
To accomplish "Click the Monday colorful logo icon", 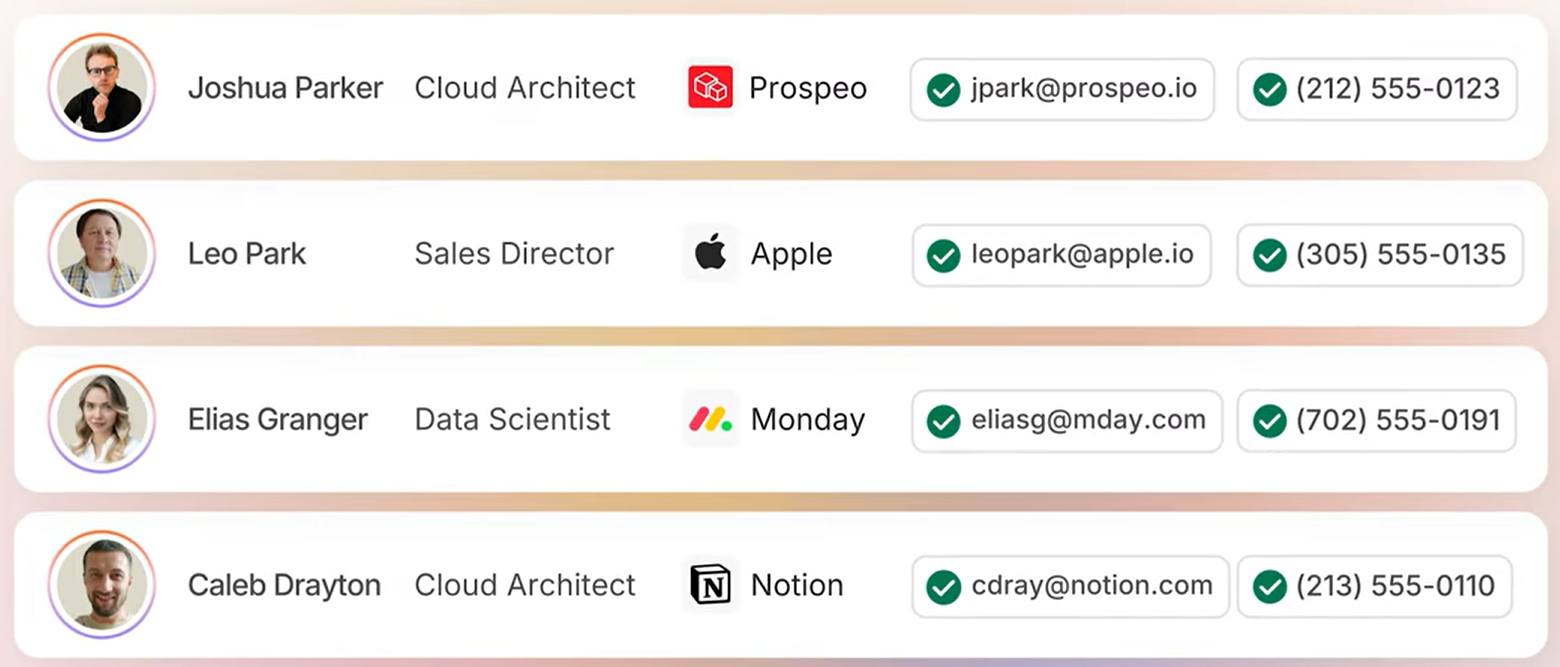I will pos(710,419).
